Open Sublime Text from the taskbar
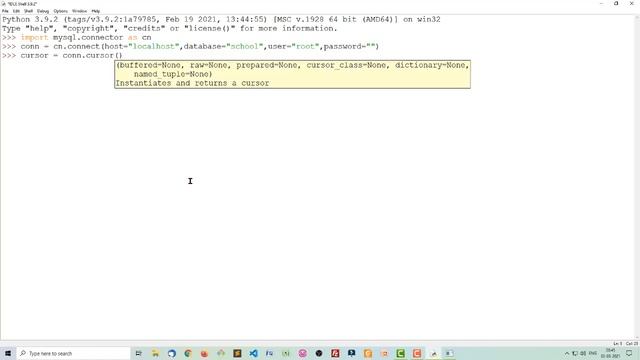 (237, 353)
